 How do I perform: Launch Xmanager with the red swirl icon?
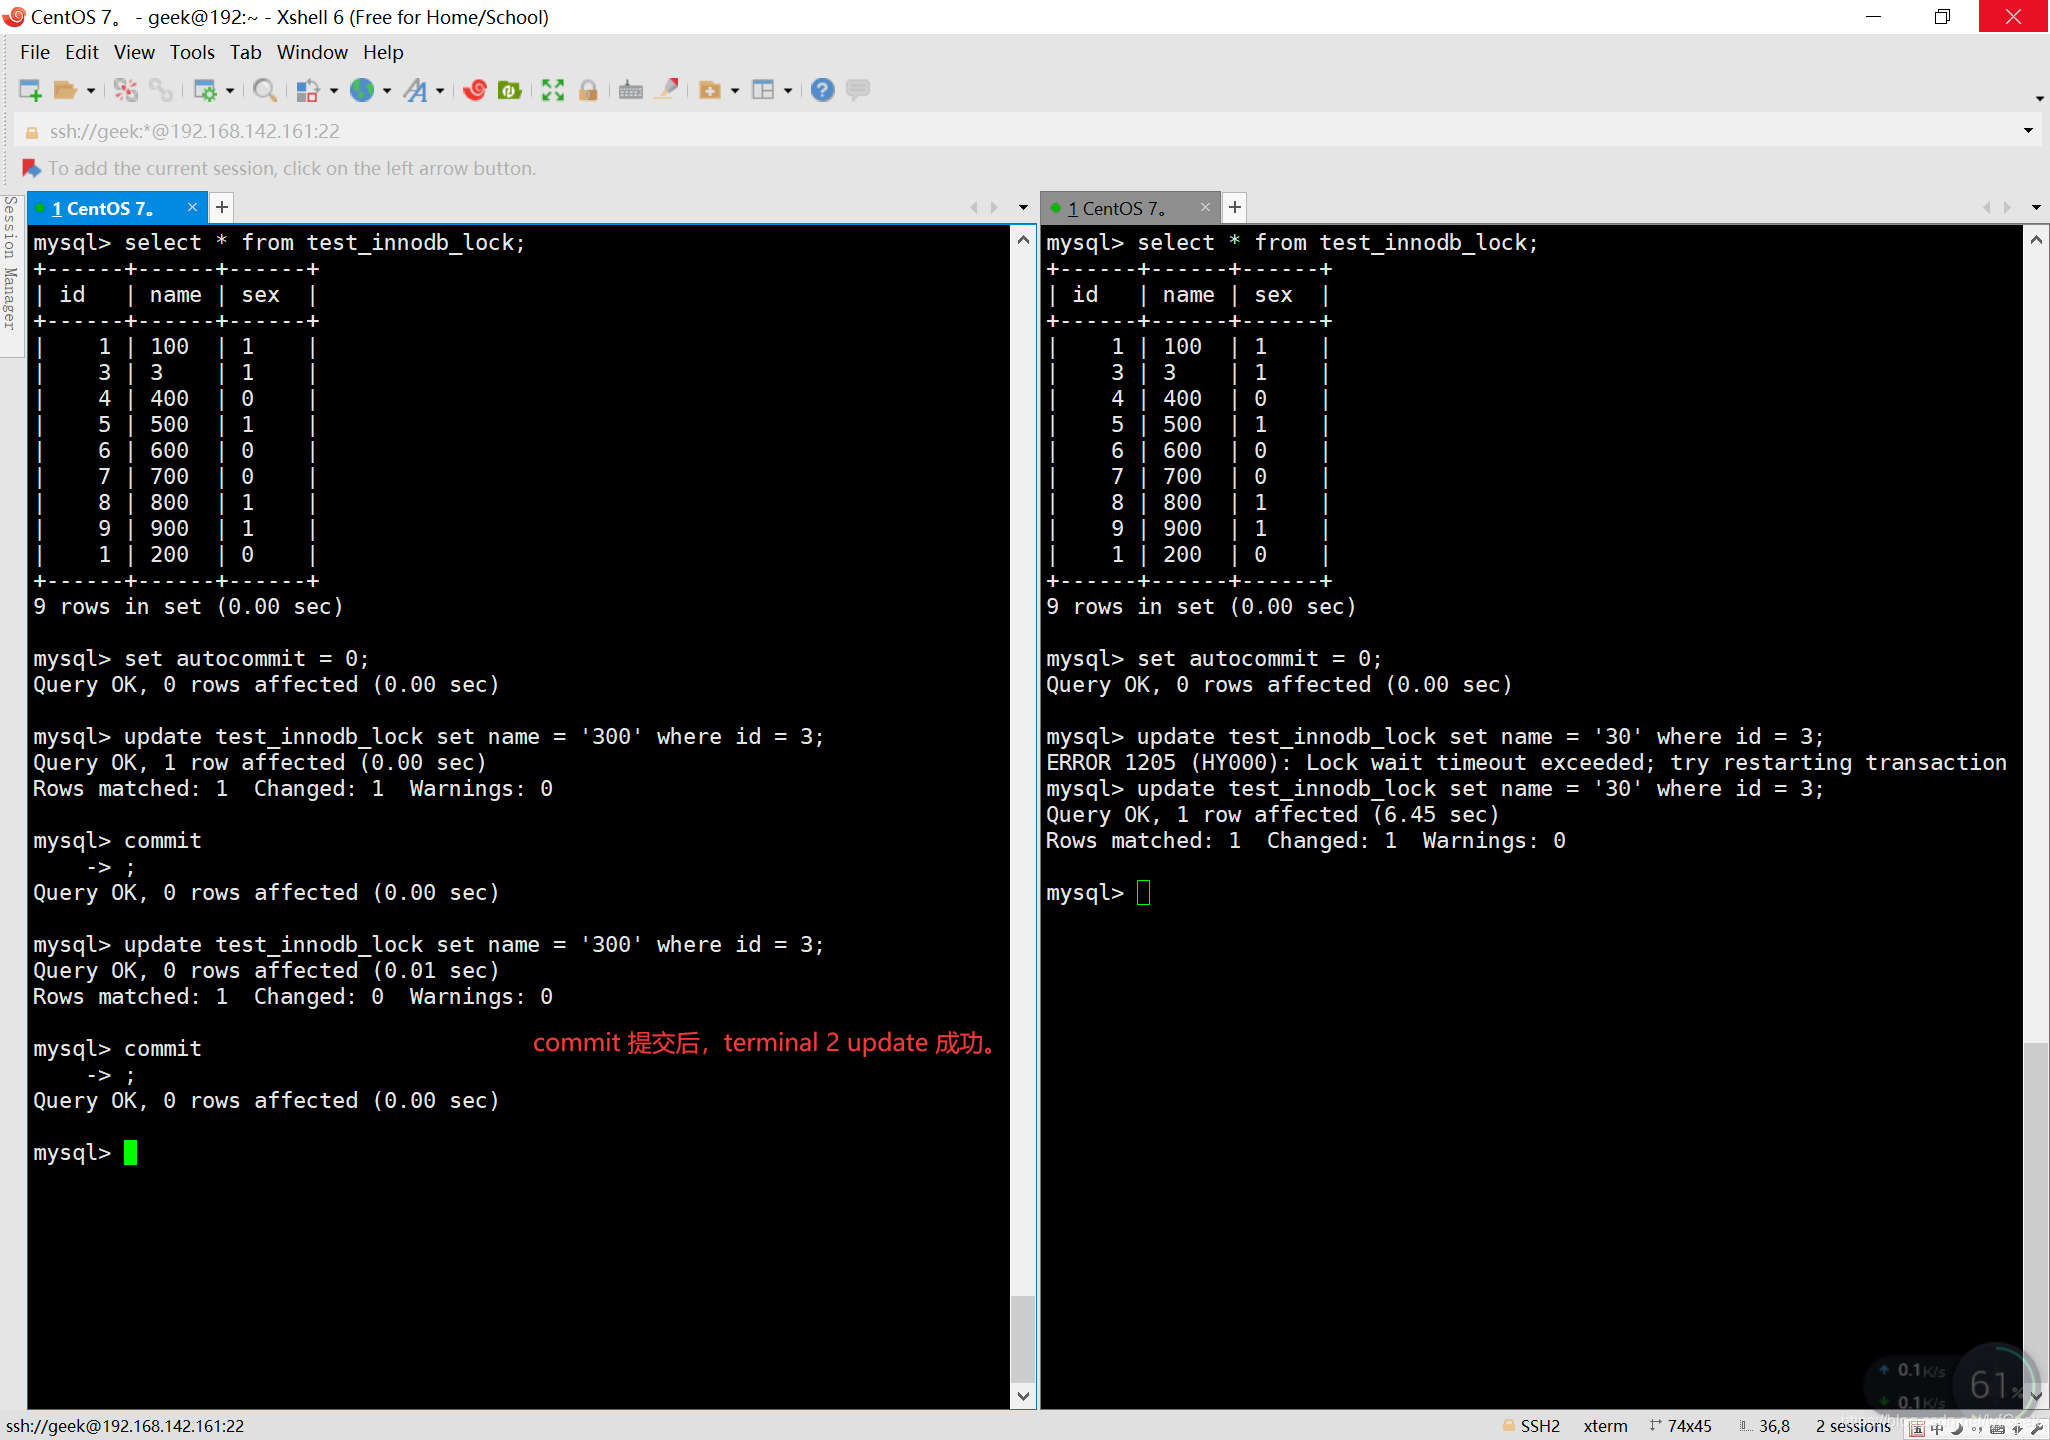[475, 90]
